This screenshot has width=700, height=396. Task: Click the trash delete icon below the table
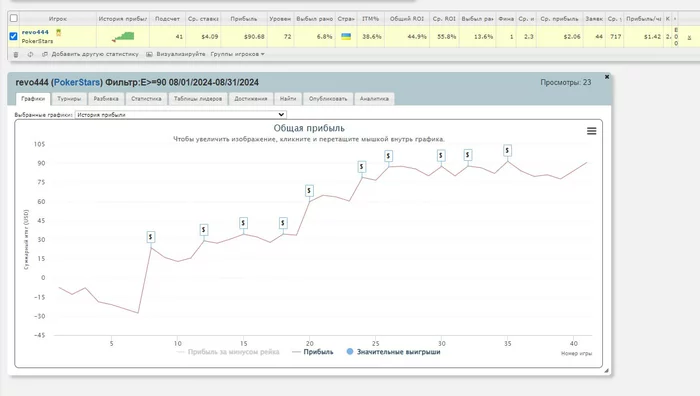pyautogui.click(x=16, y=54)
